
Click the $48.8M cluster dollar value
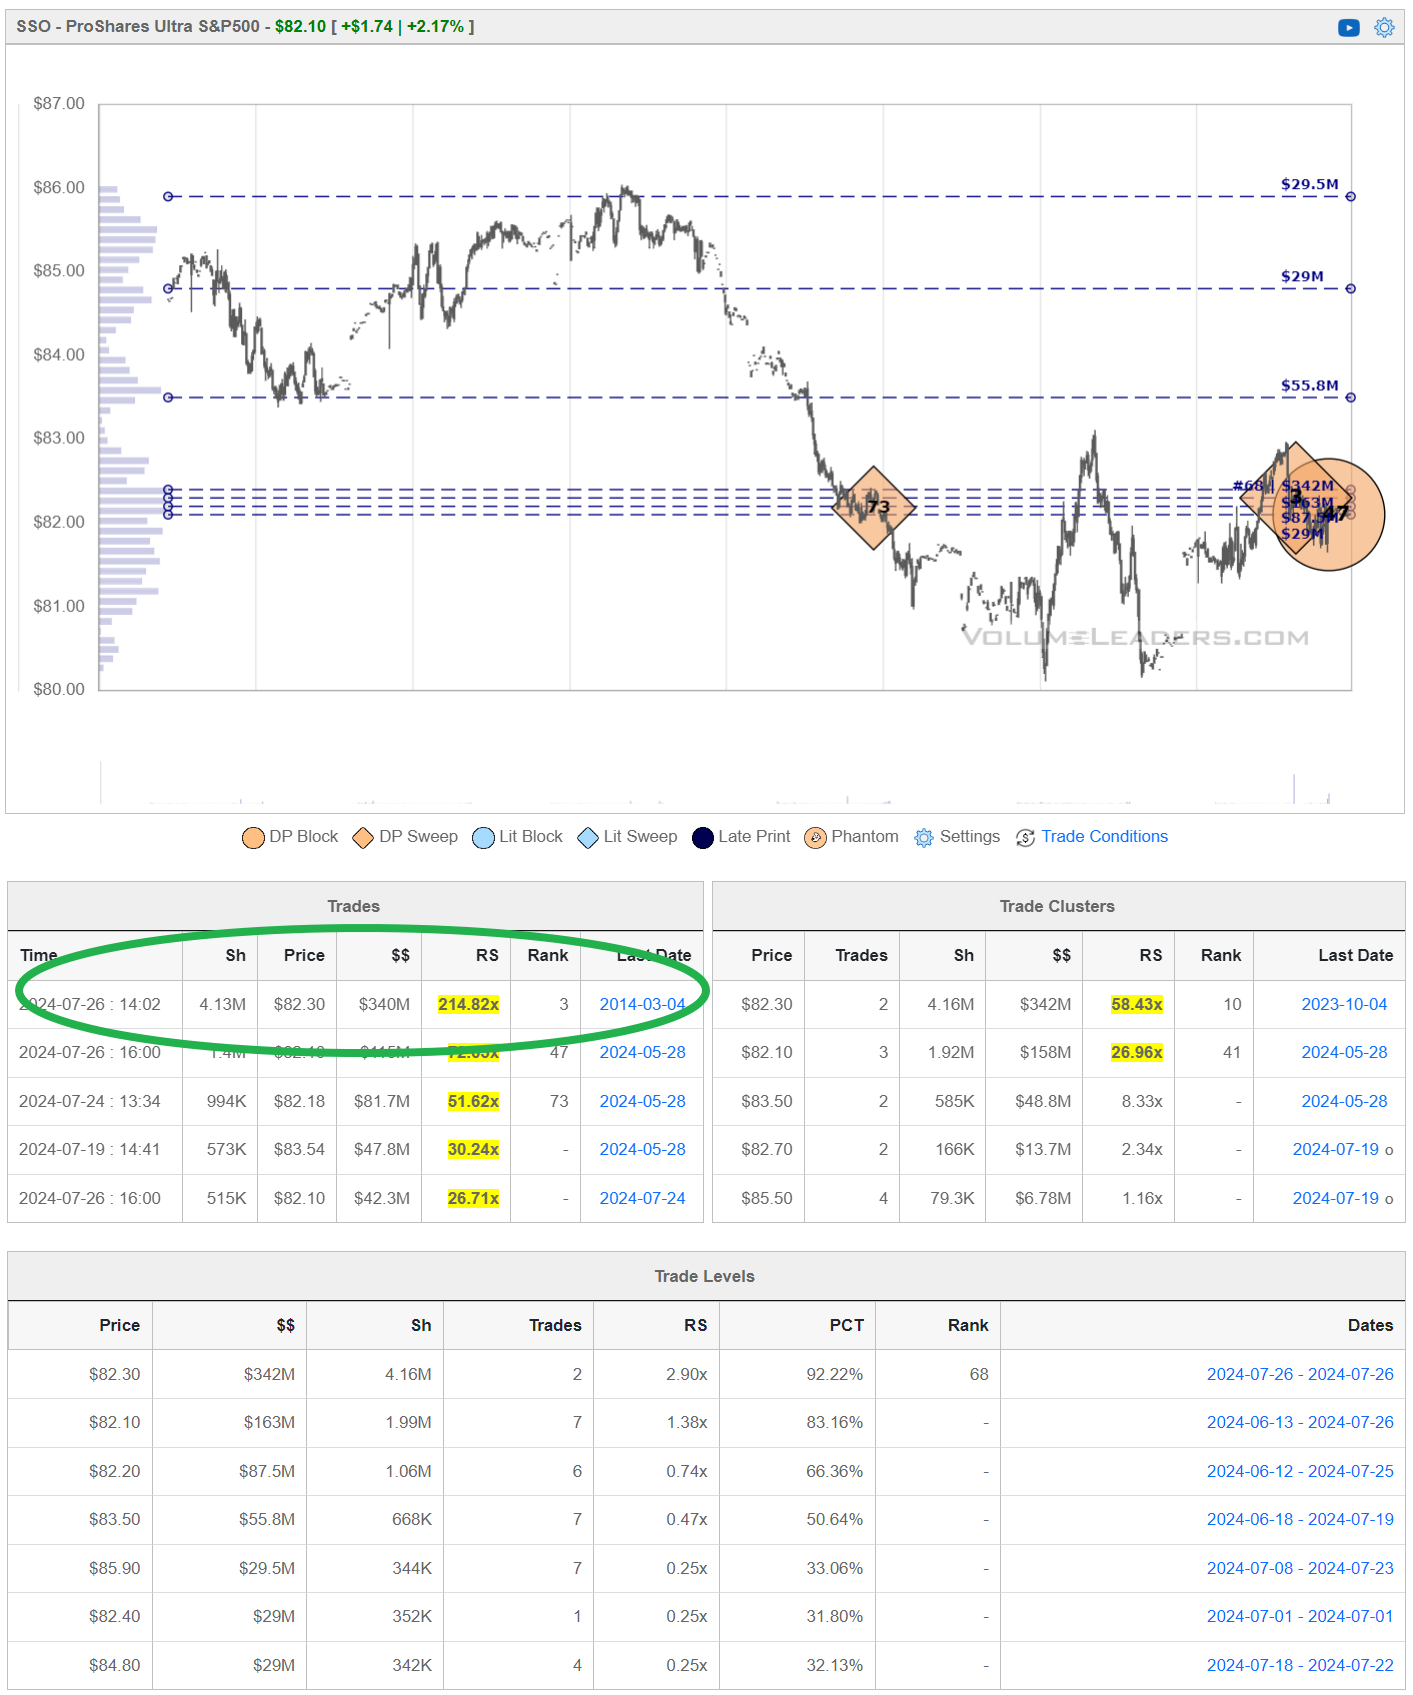pos(1043,1101)
